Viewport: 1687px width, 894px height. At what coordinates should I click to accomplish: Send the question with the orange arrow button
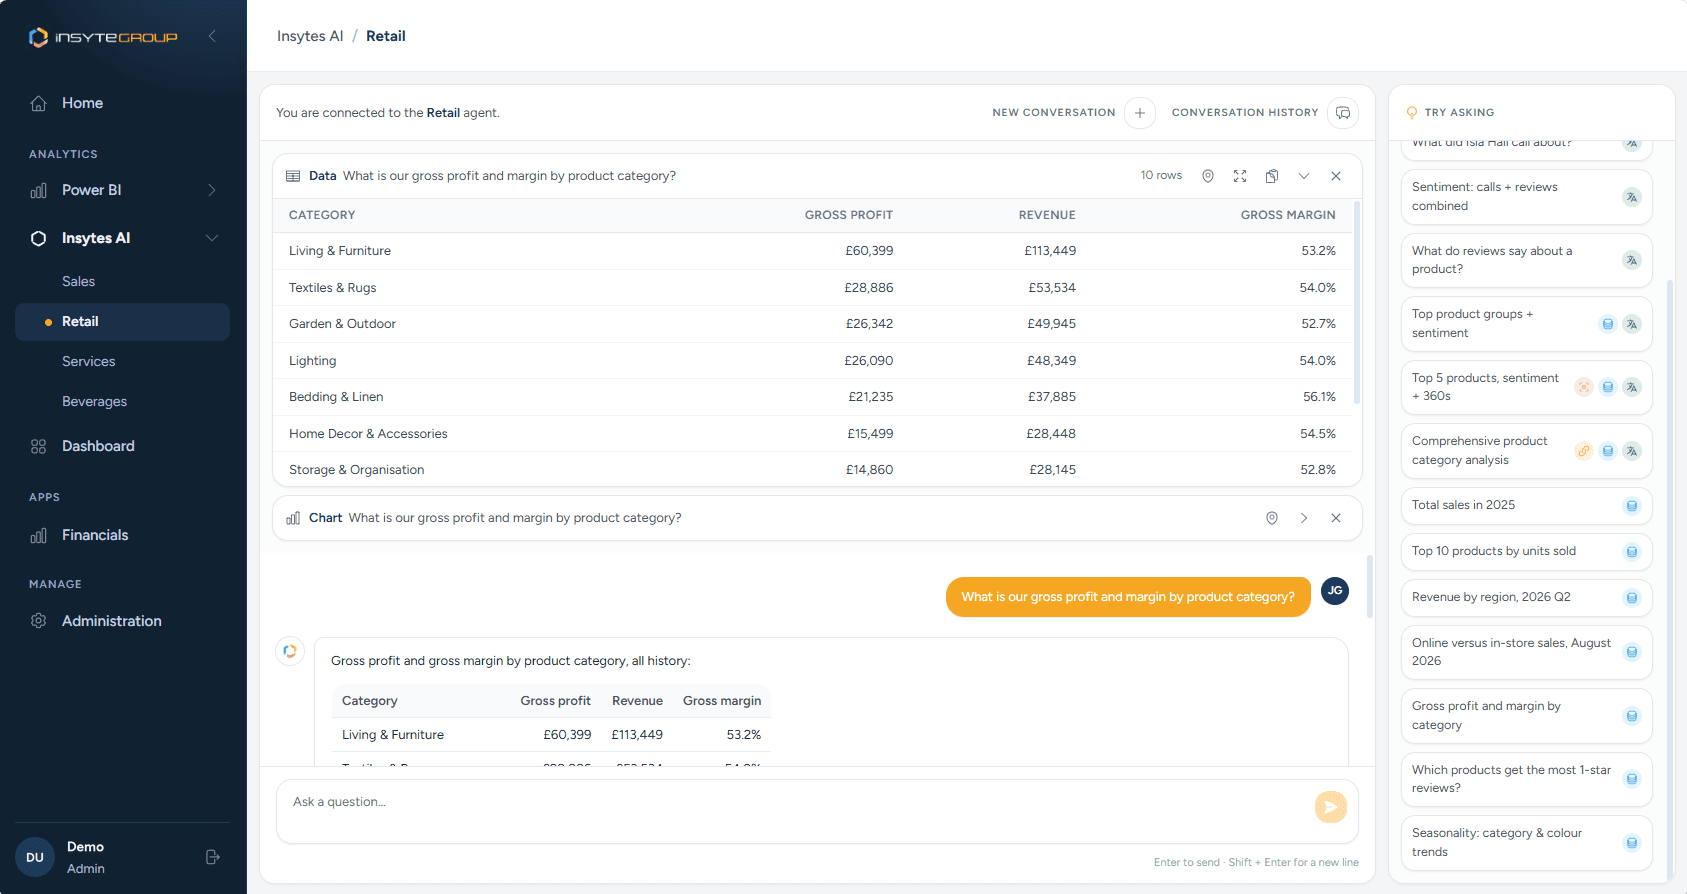coord(1331,807)
